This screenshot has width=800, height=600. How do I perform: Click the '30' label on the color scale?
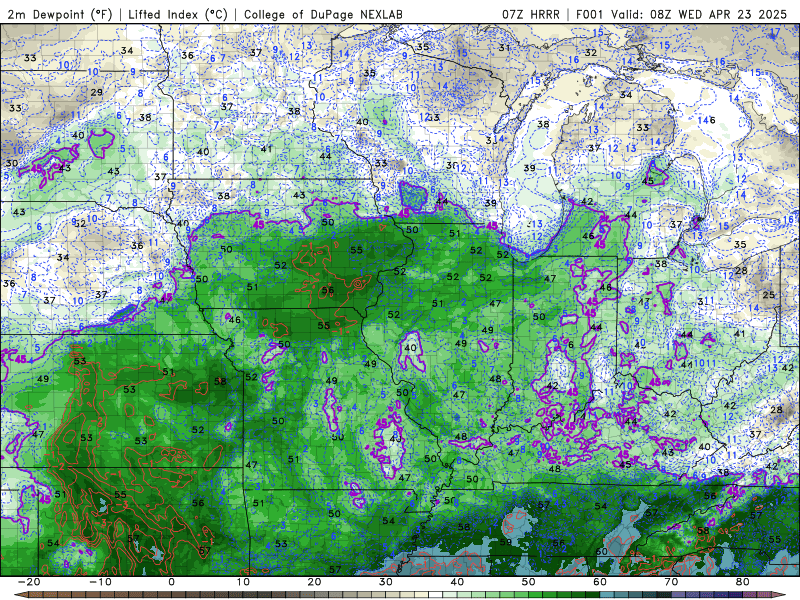[x=386, y=582]
